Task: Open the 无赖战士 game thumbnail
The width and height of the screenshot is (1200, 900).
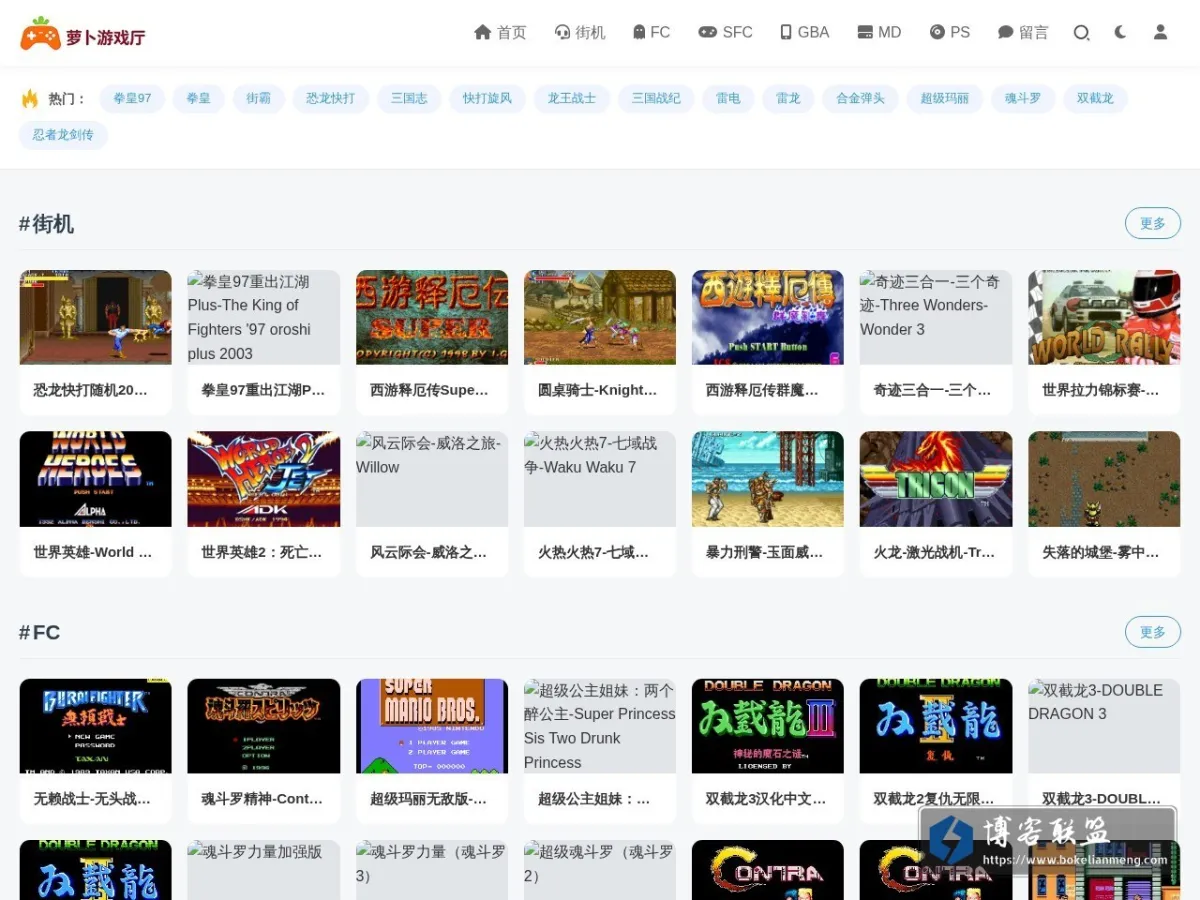Action: click(x=96, y=726)
